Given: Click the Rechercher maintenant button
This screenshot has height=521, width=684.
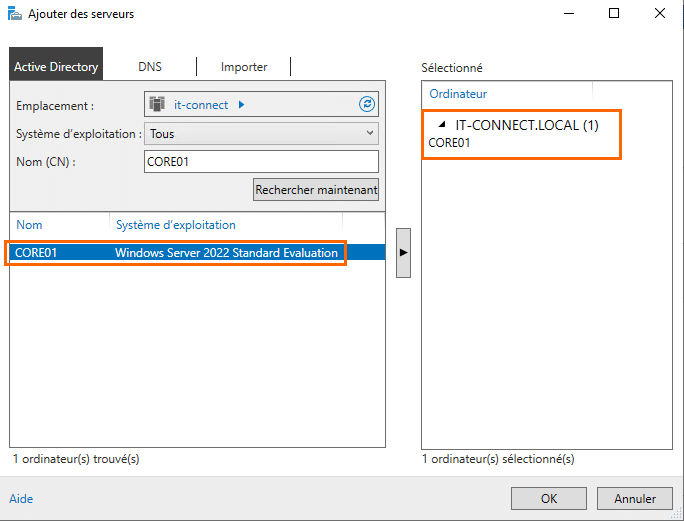Looking at the screenshot, I should [x=316, y=189].
